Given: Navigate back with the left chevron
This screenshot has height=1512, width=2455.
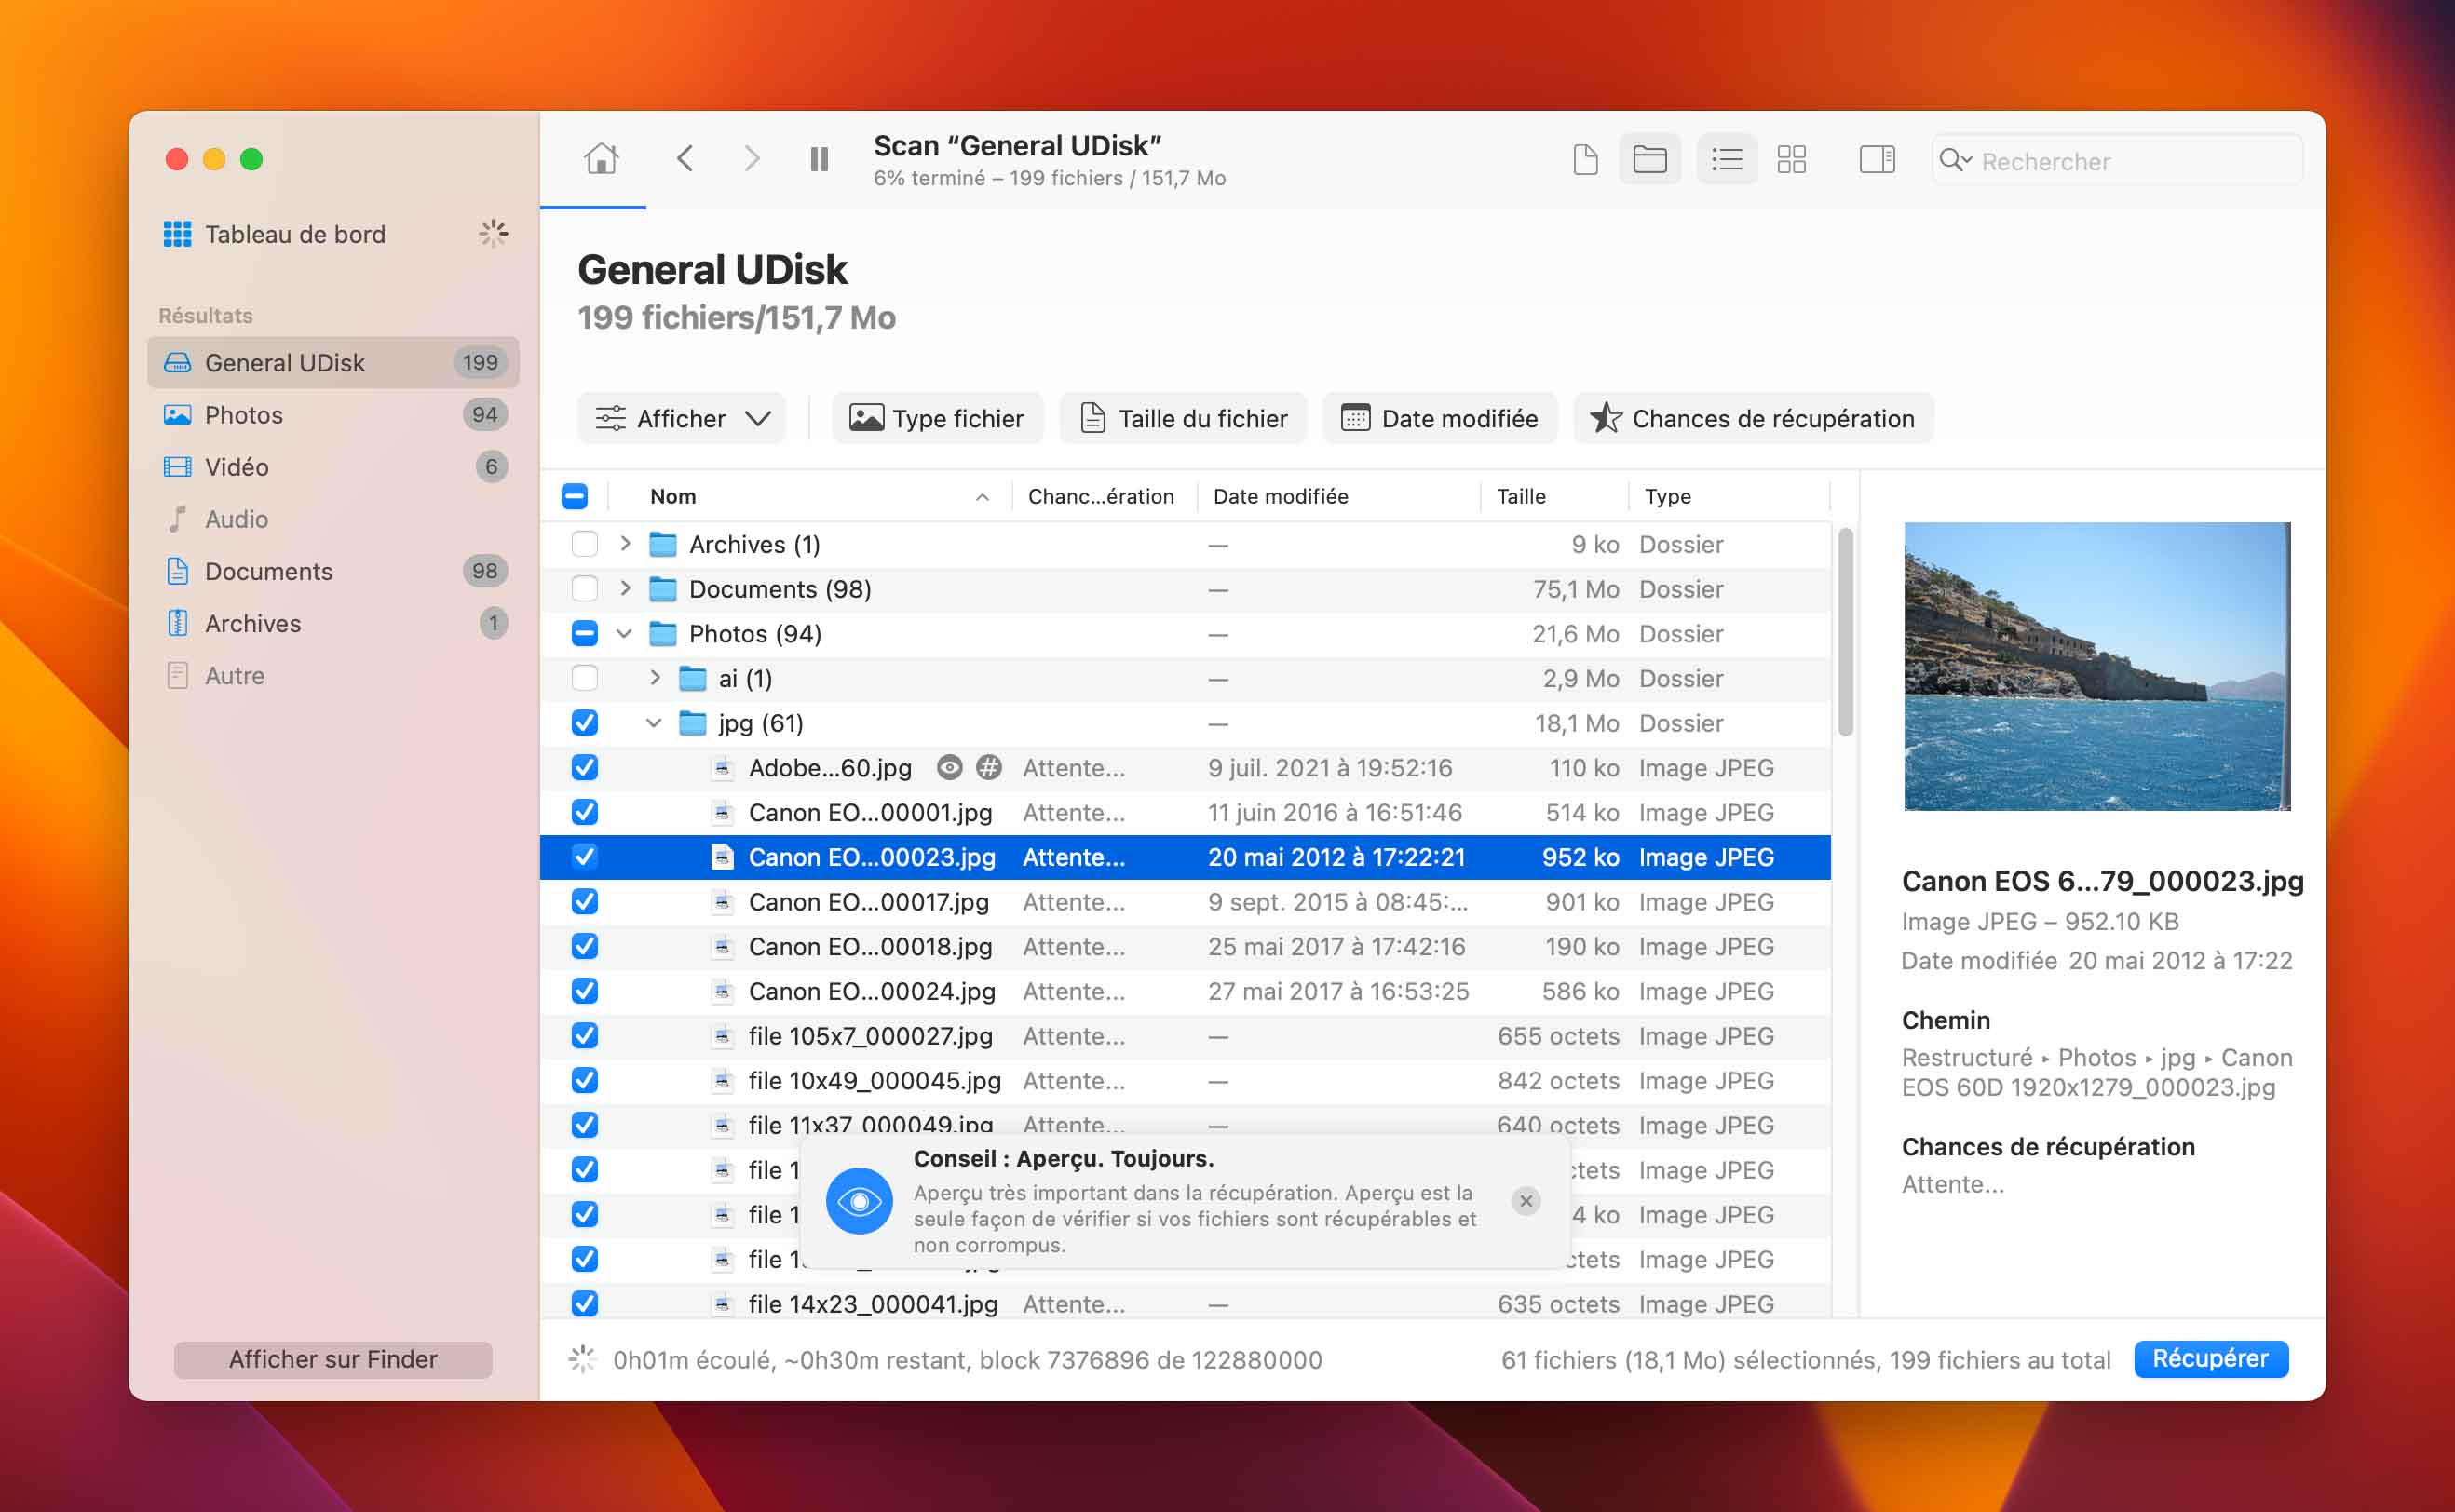Looking at the screenshot, I should (685, 158).
